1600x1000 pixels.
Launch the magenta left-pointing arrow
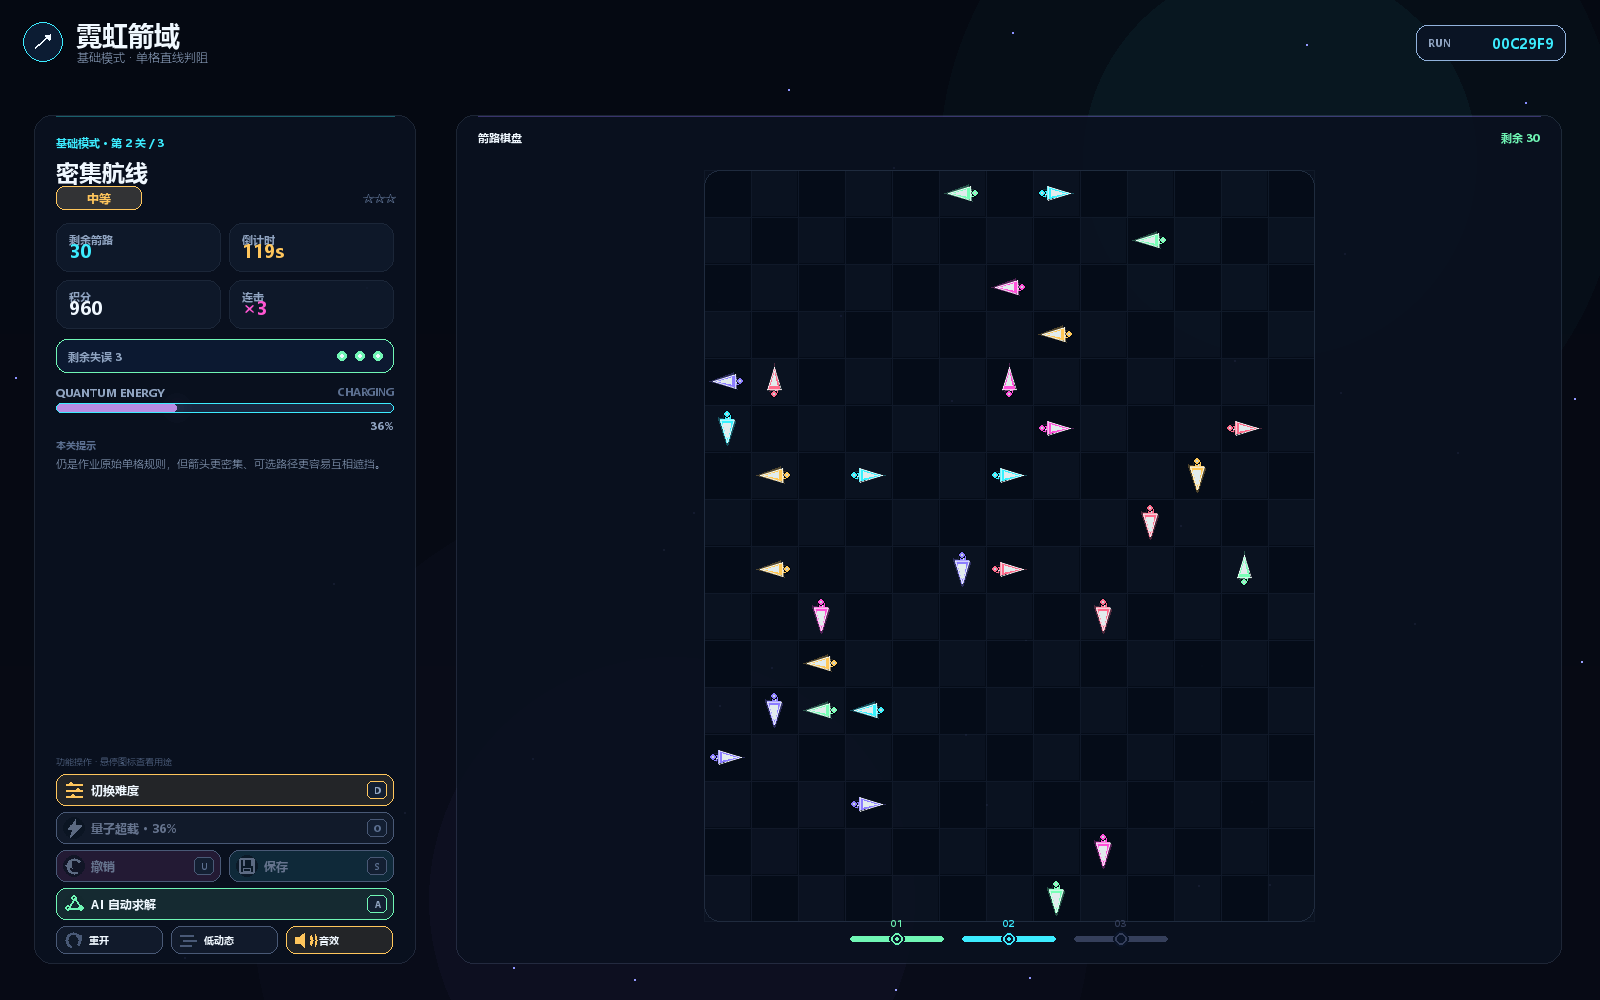click(x=1009, y=287)
